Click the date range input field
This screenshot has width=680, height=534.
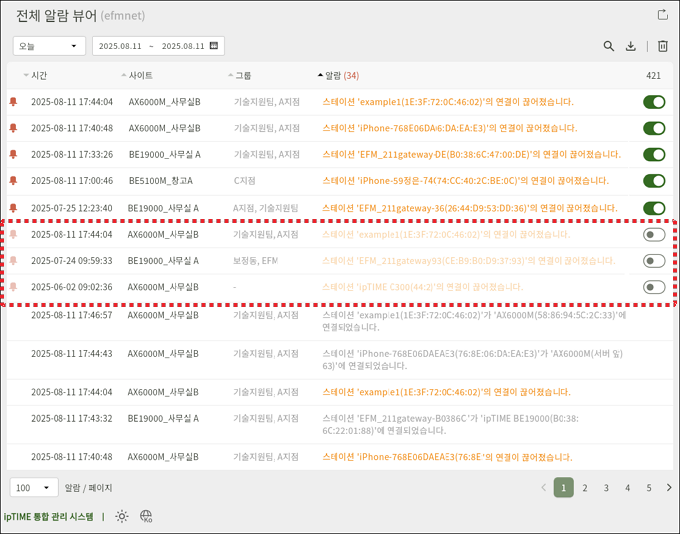tap(151, 46)
